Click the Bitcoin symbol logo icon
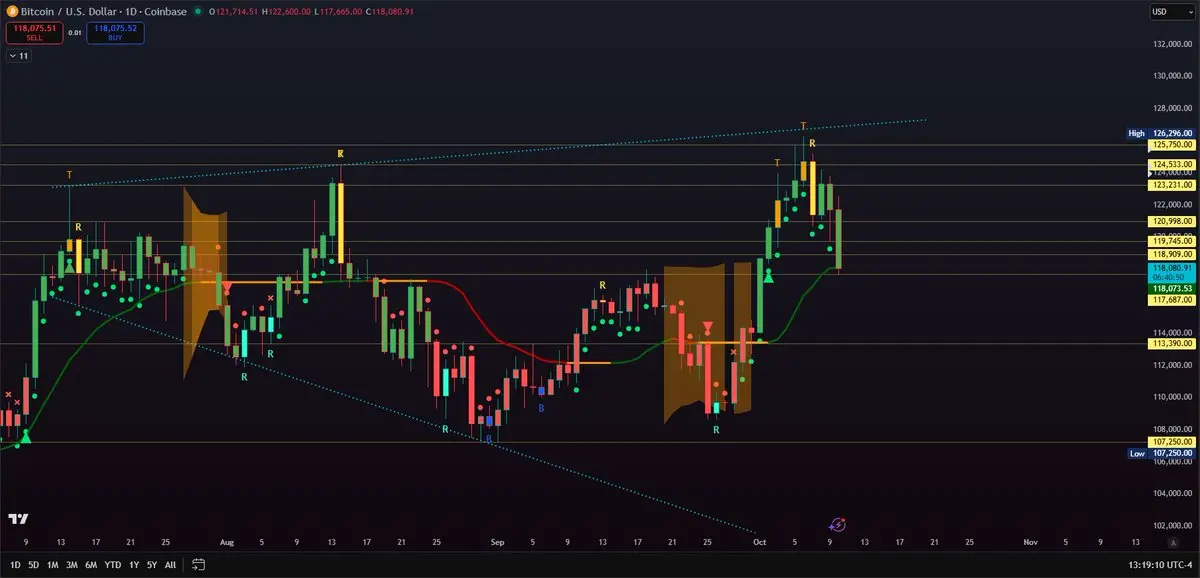The height and width of the screenshot is (578, 1200). coord(12,11)
